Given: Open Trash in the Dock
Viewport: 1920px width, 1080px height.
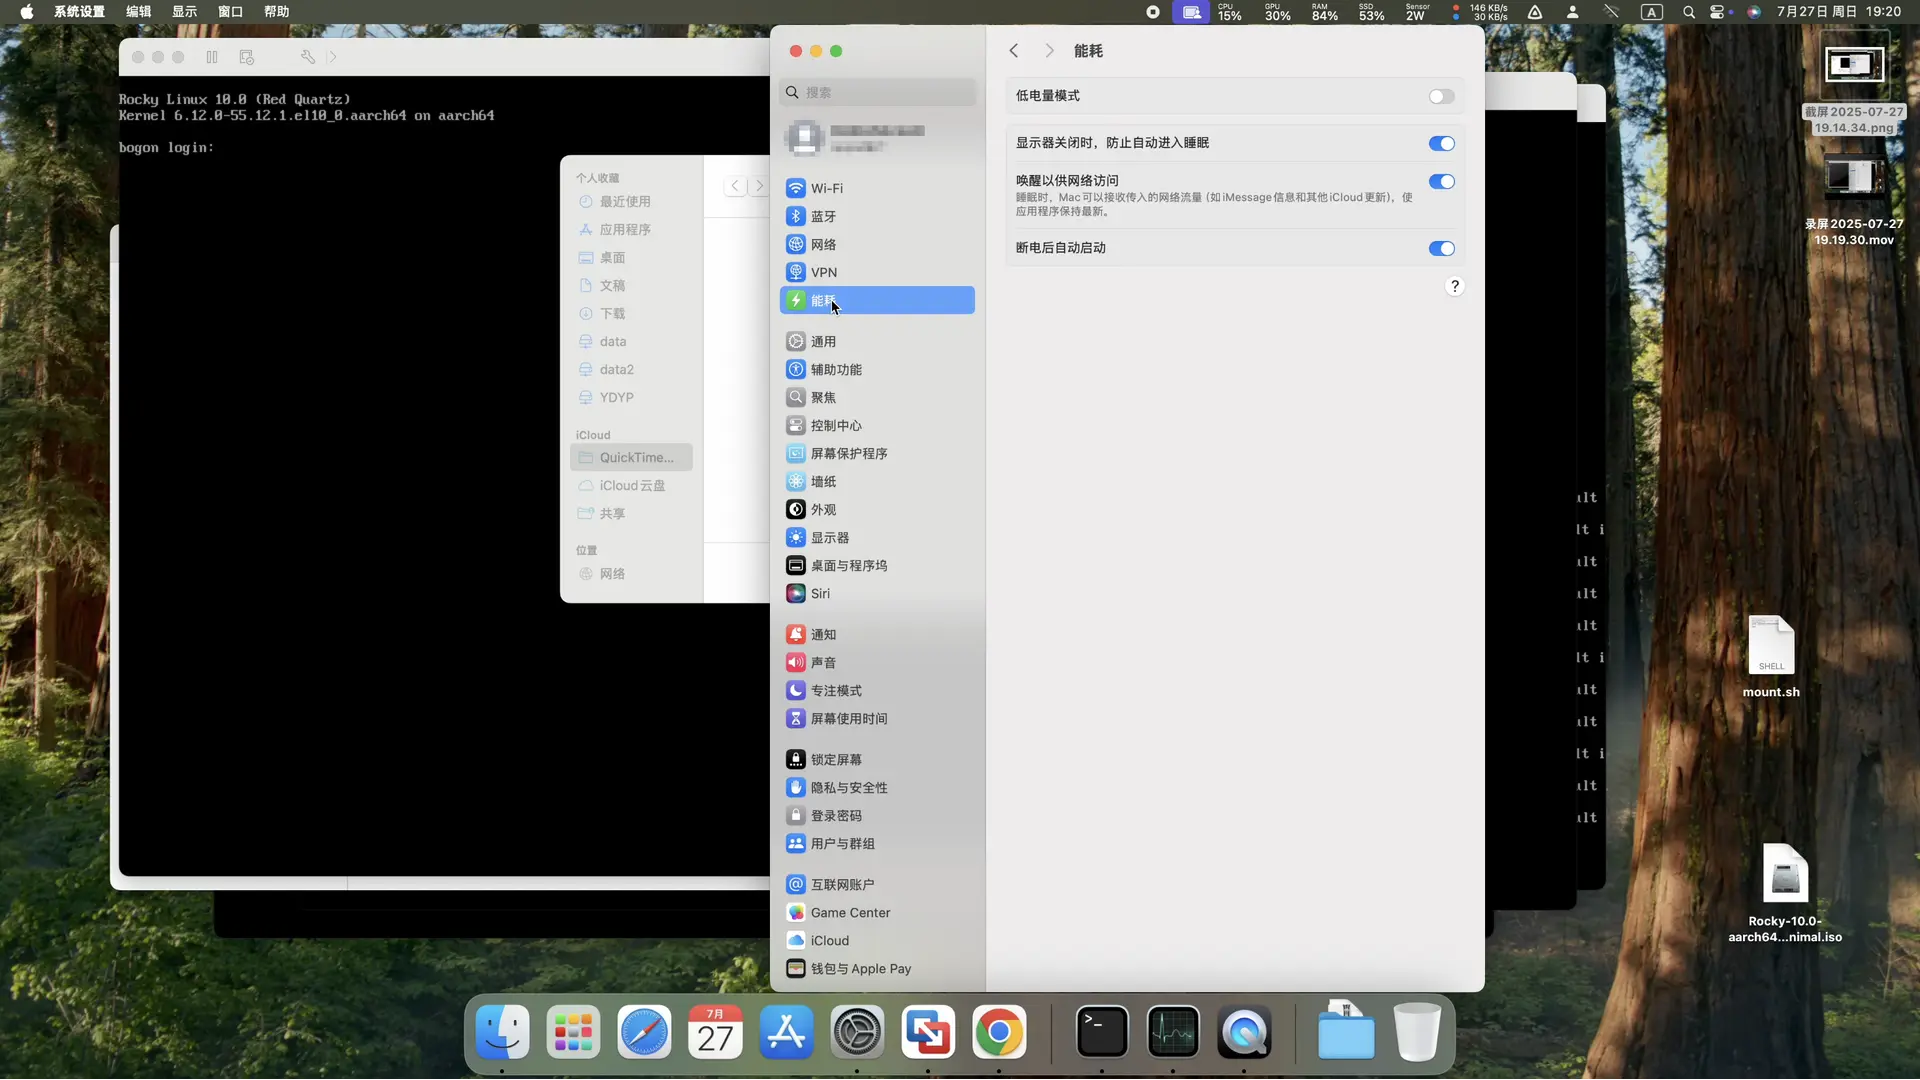Looking at the screenshot, I should pos(1417,1032).
